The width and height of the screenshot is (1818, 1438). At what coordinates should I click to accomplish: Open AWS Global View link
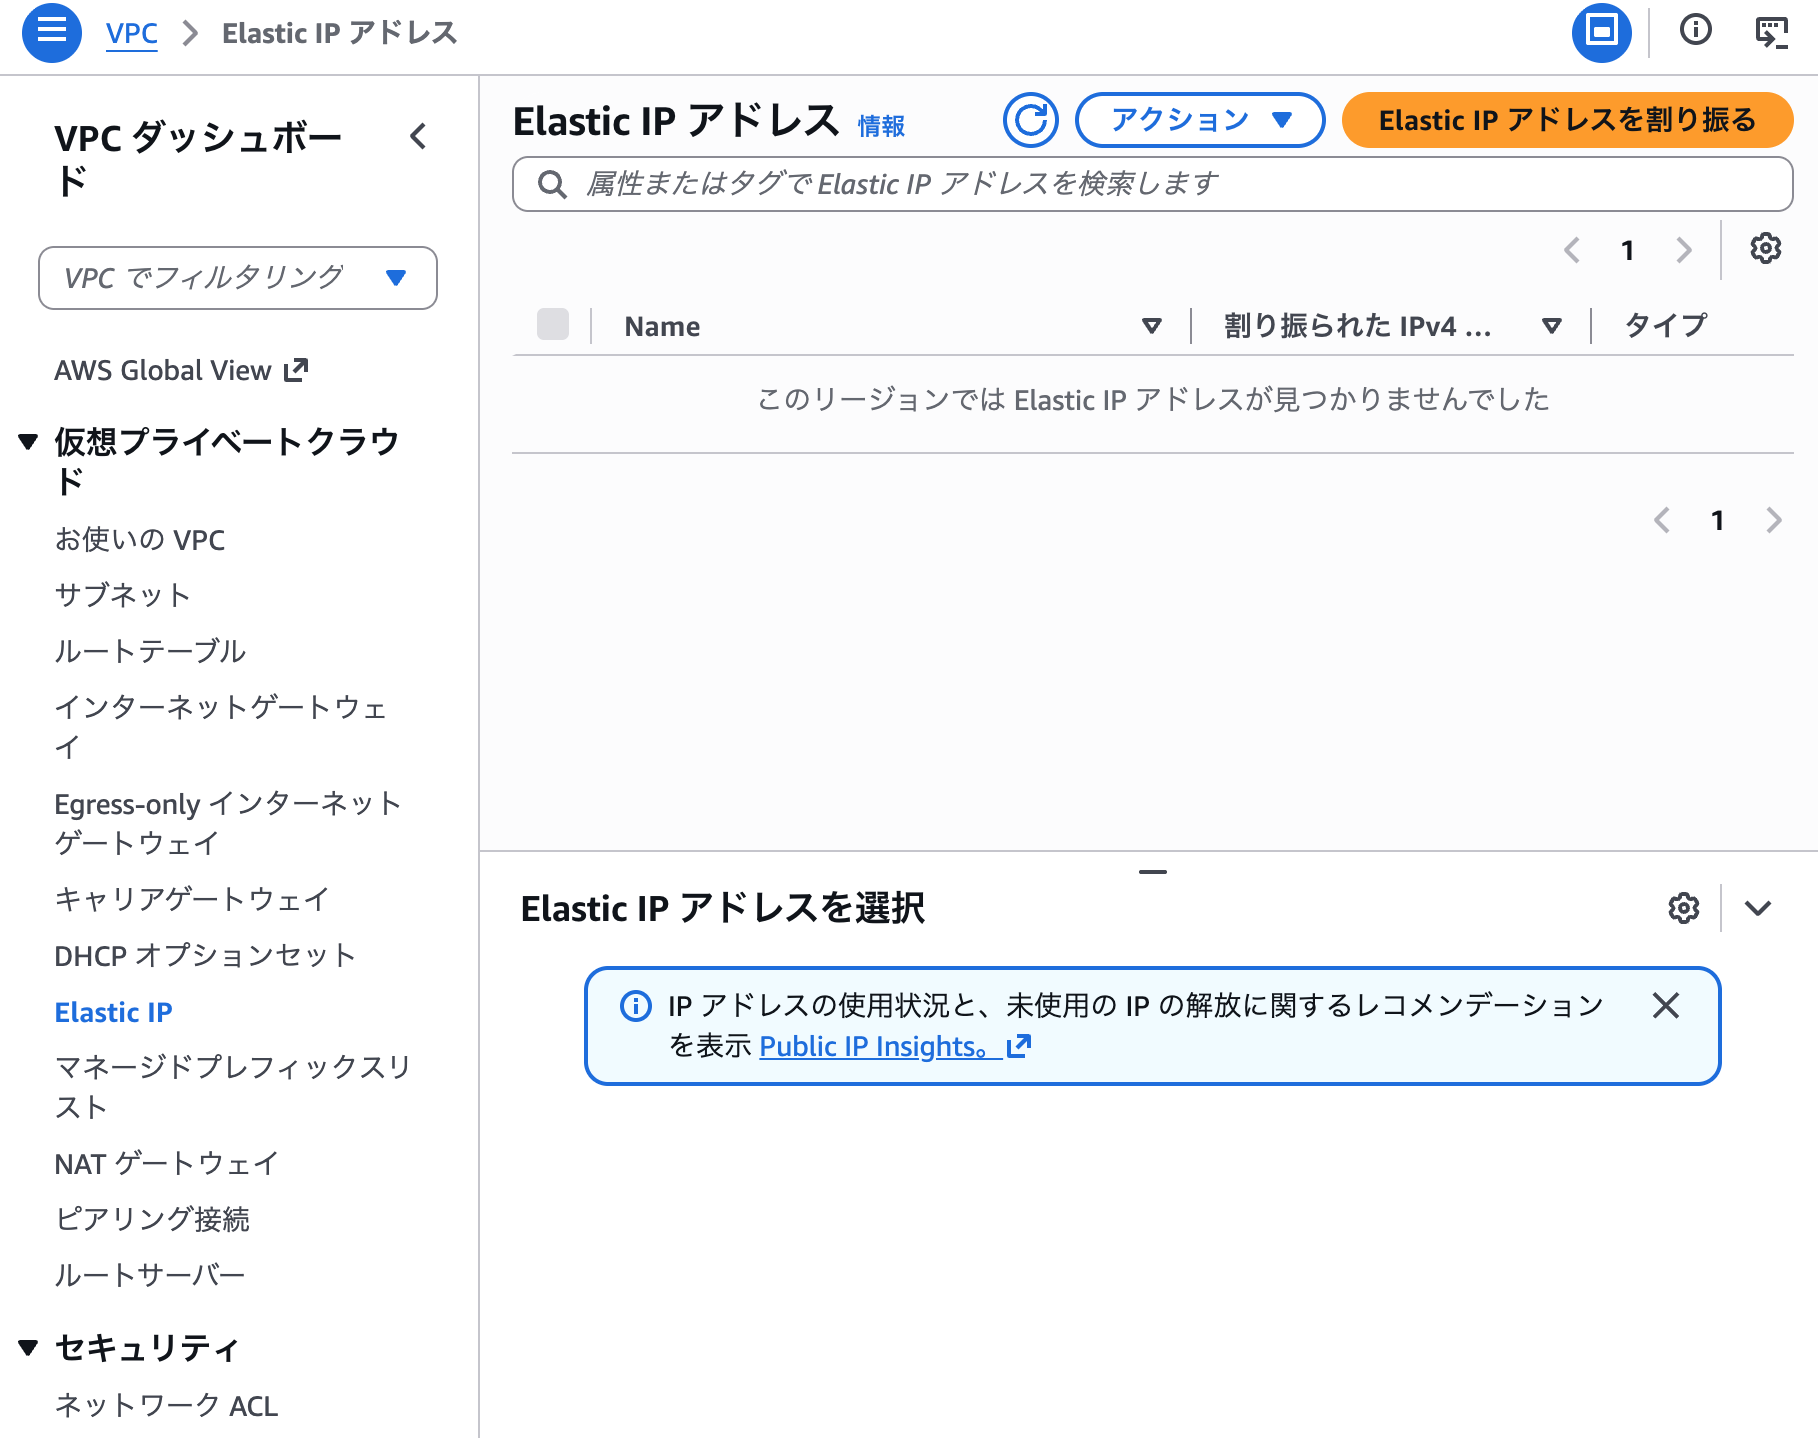tap(181, 370)
